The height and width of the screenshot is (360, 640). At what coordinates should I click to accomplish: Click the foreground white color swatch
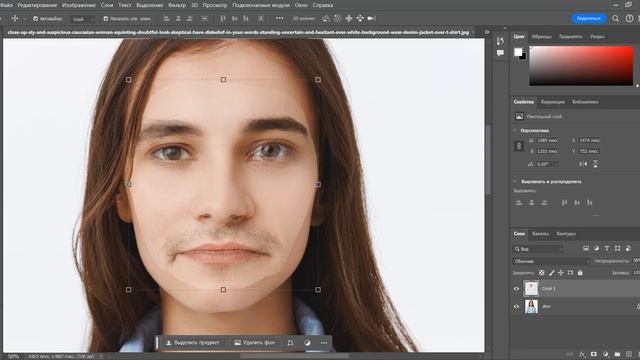tap(518, 52)
